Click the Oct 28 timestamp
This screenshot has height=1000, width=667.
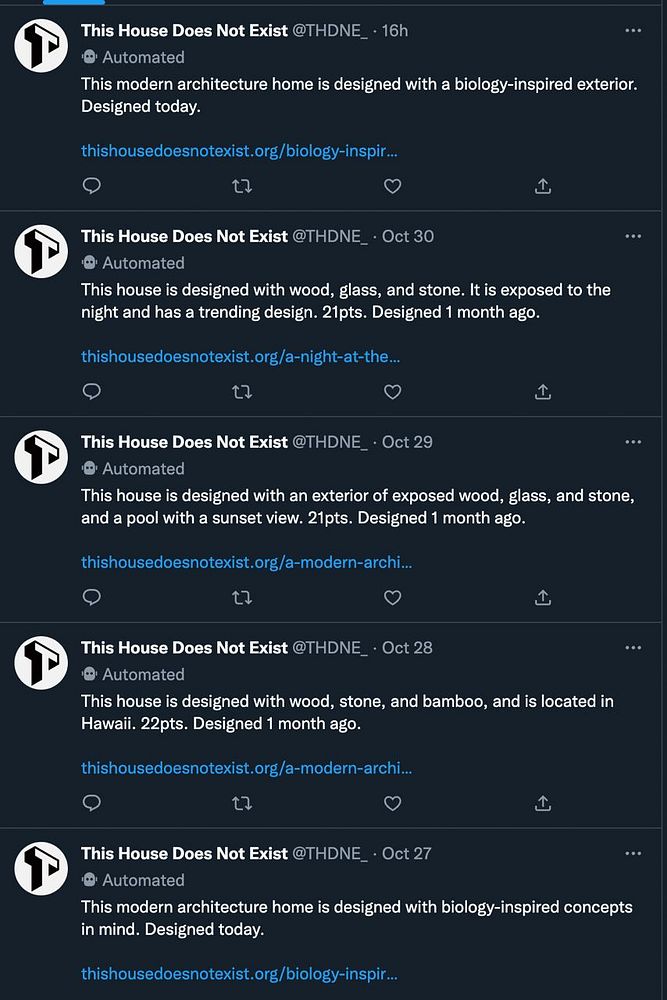pyautogui.click(x=407, y=648)
